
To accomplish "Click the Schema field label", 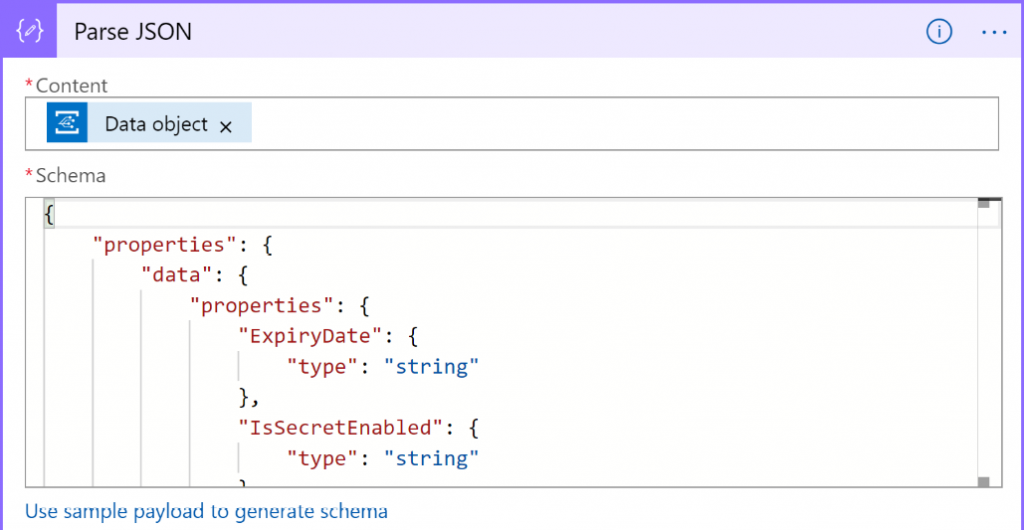I will click(x=70, y=176).
